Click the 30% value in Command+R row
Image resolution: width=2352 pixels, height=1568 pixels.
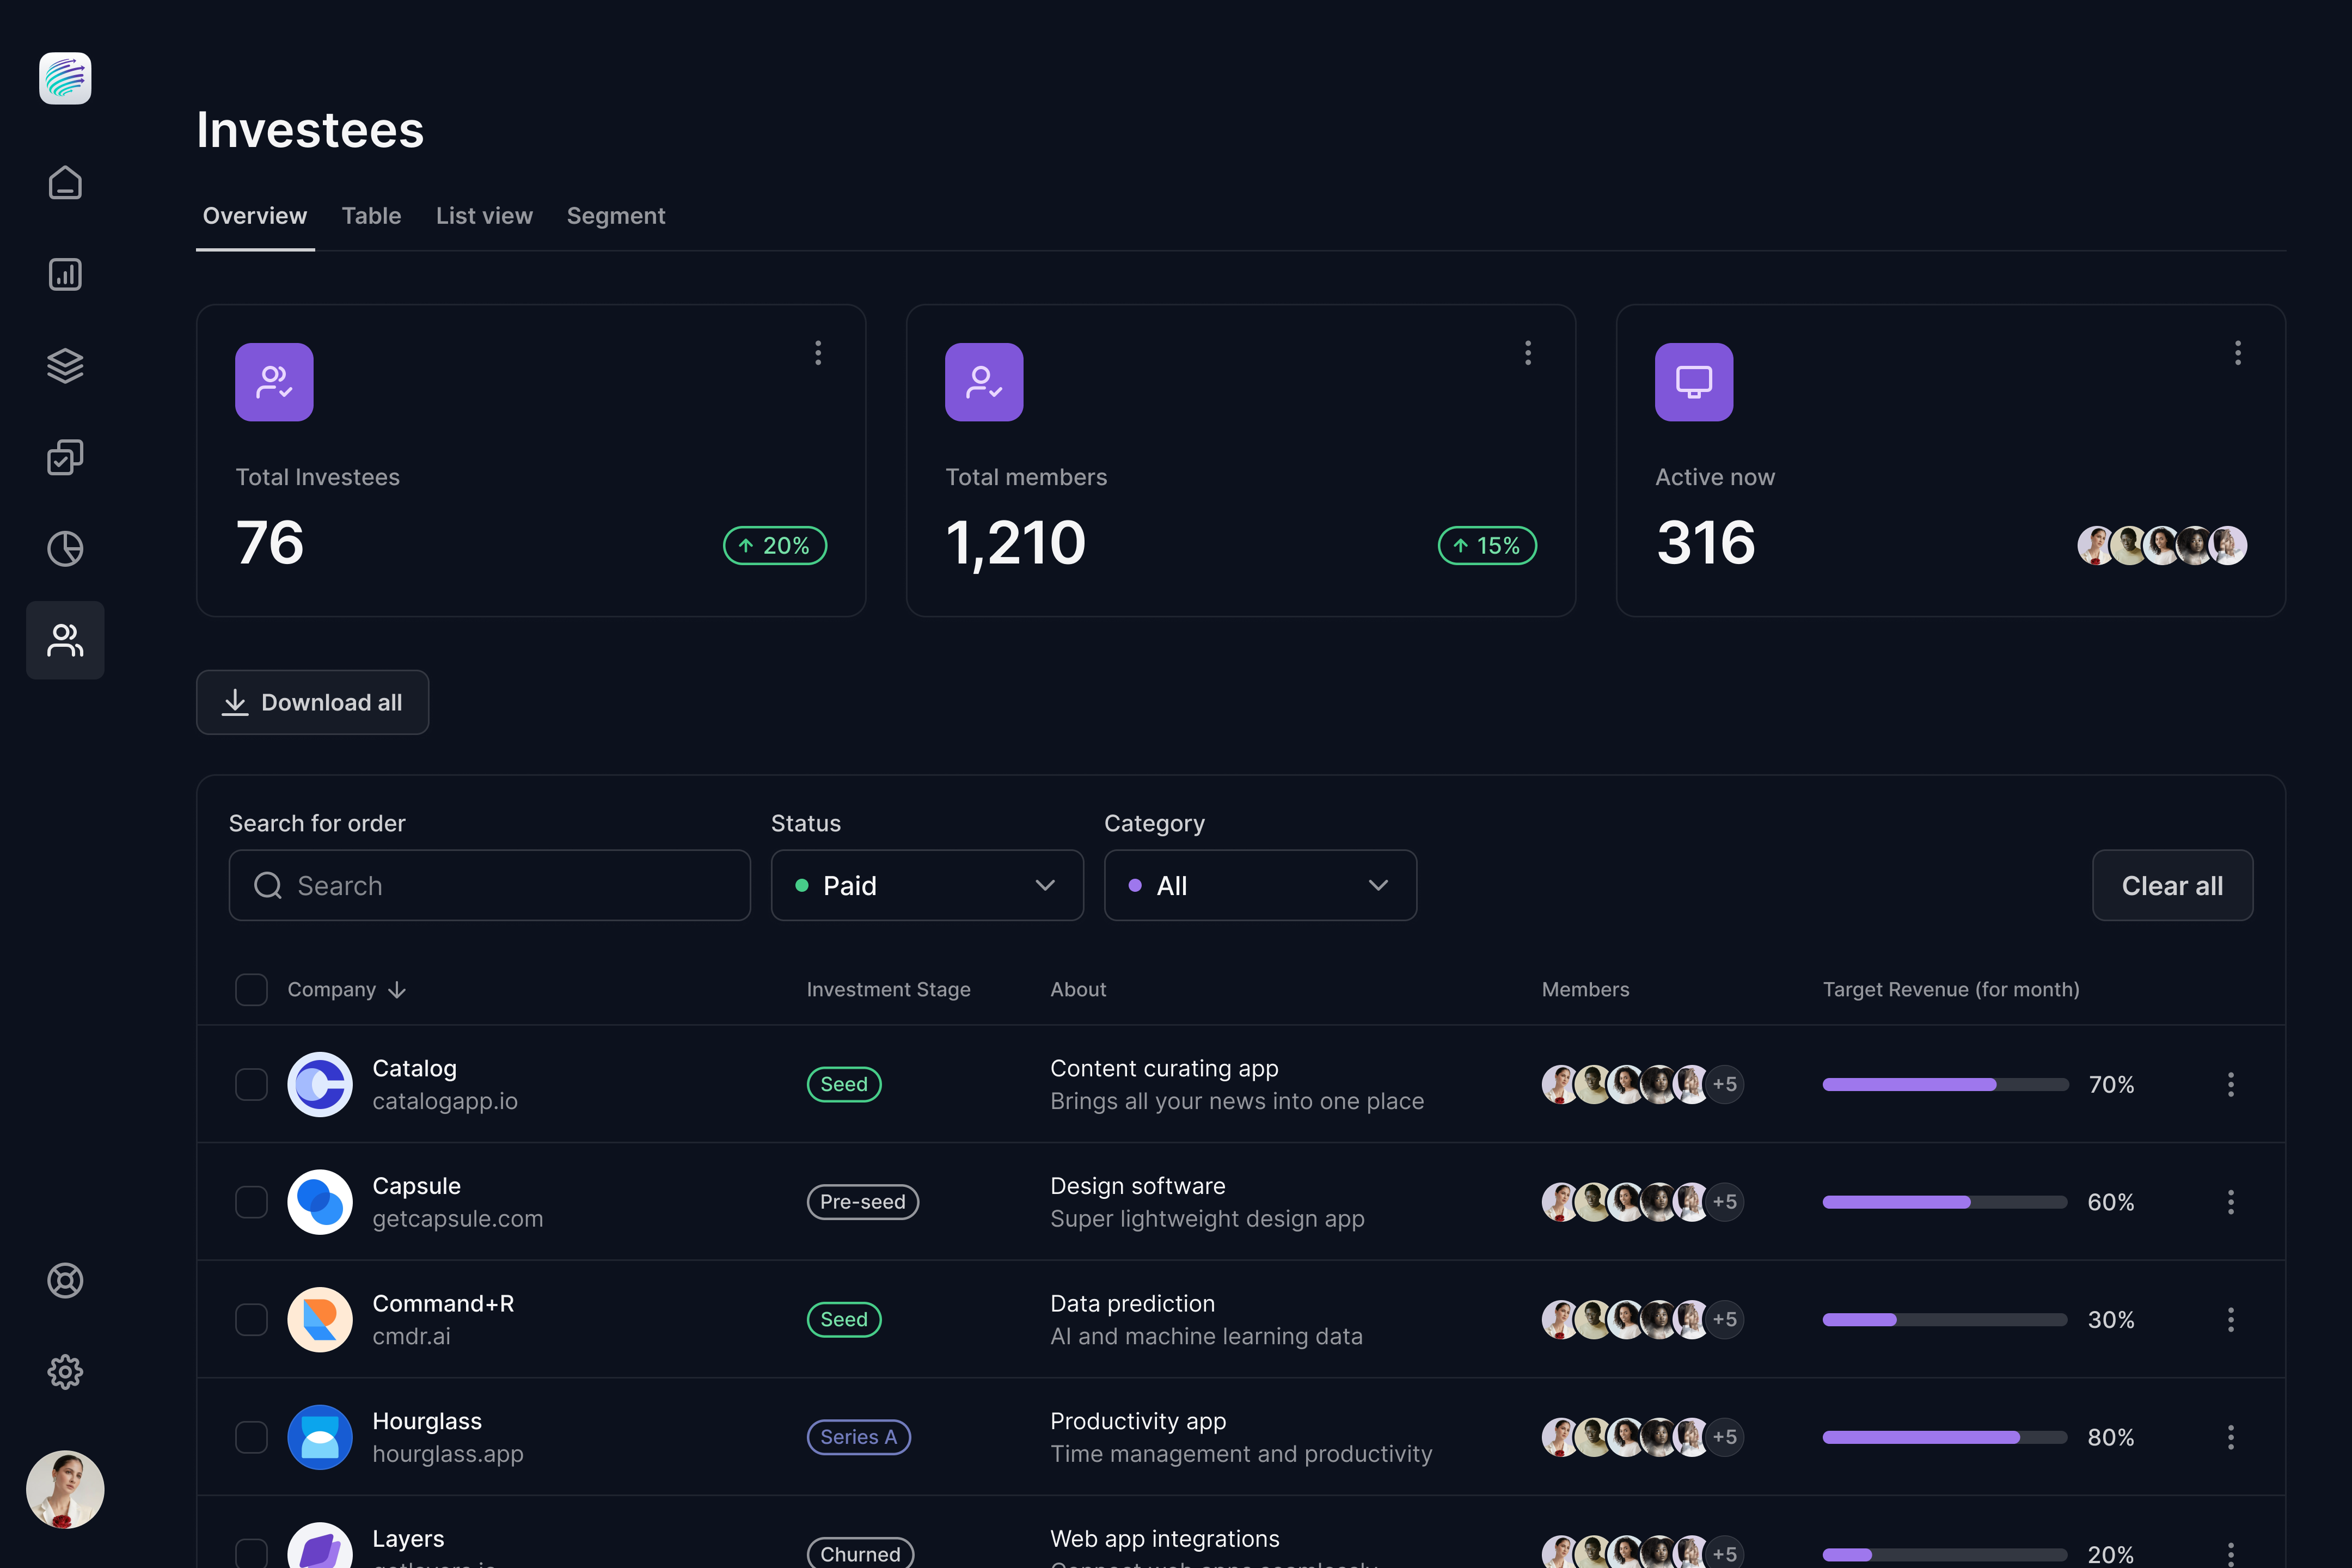tap(2111, 1320)
